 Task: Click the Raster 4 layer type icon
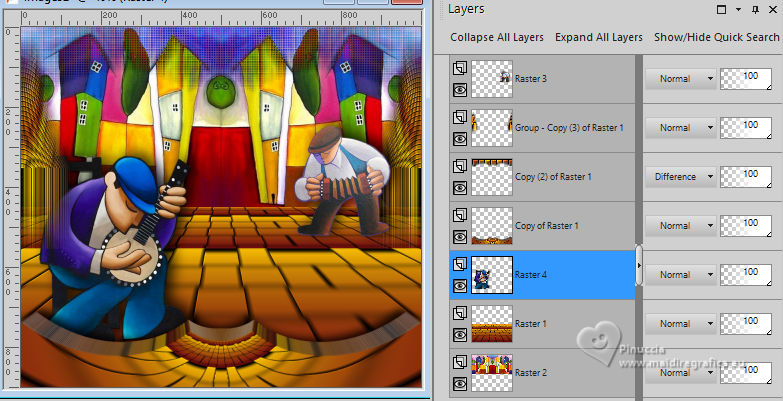click(460, 264)
